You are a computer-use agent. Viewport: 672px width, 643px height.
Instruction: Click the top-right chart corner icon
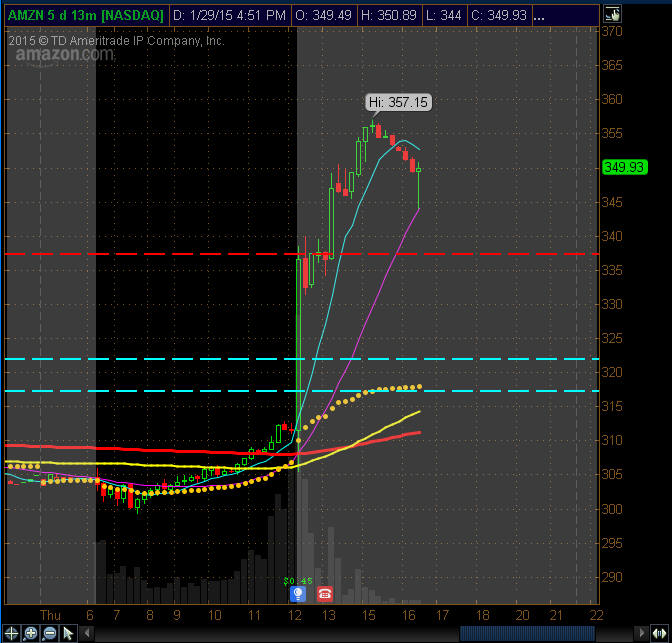point(612,16)
